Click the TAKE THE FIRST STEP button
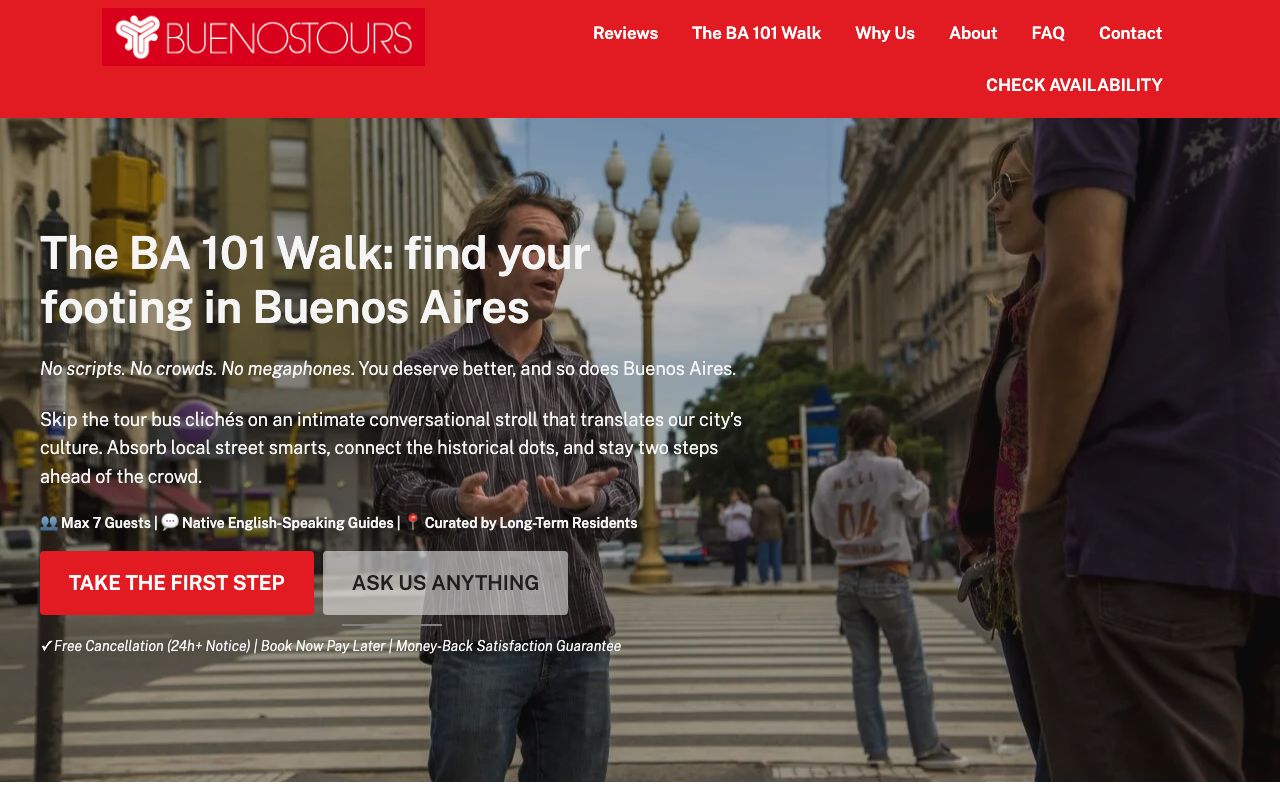Screen dimensions: 1280x800 (177, 583)
